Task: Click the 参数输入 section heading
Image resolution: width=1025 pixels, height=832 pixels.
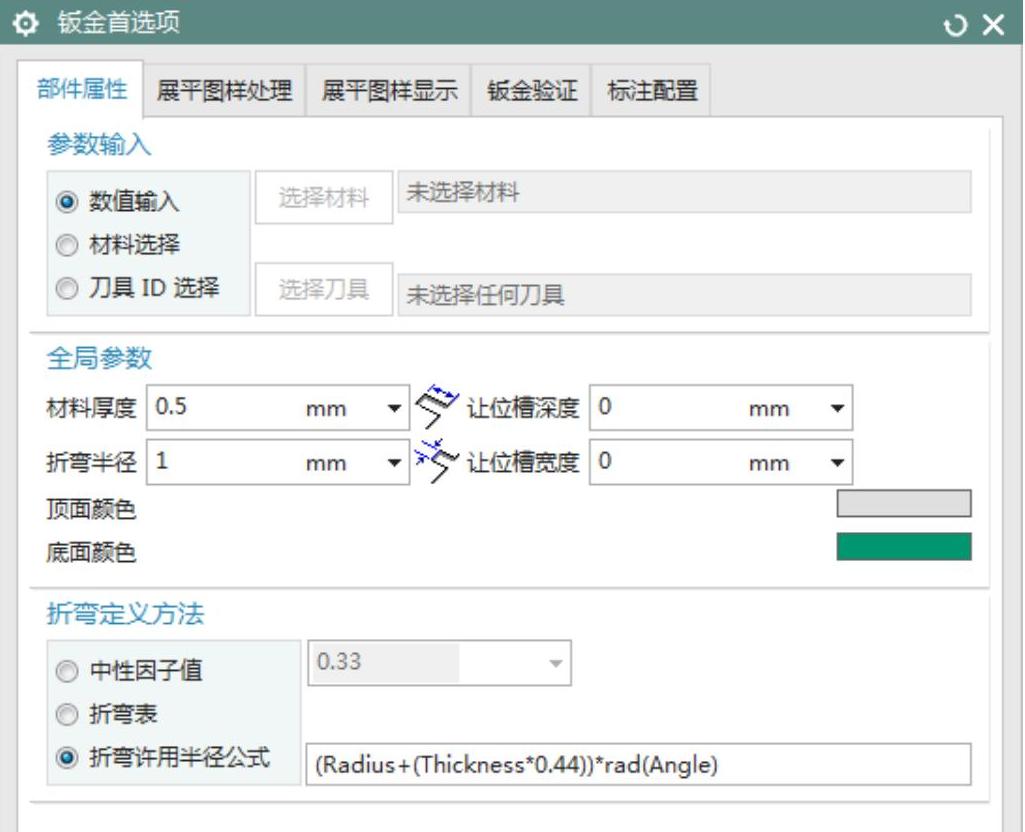Action: click(x=99, y=144)
